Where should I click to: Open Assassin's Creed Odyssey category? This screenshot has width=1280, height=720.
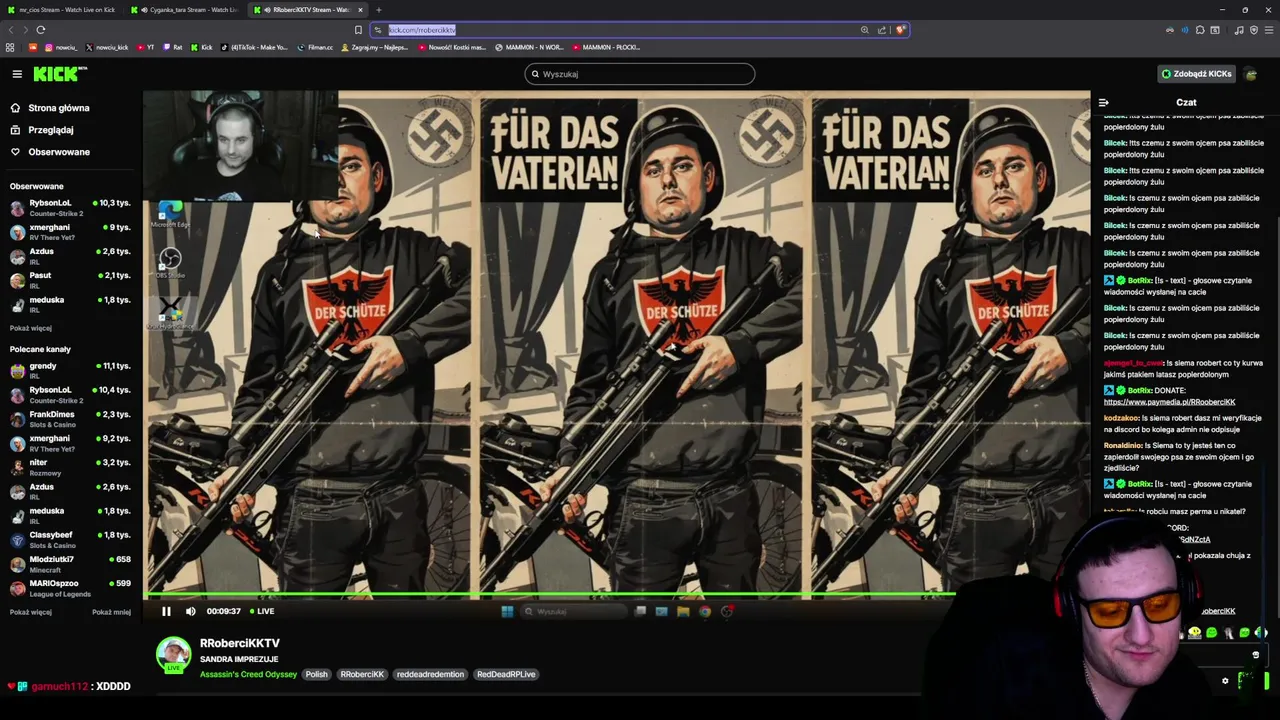(x=248, y=674)
